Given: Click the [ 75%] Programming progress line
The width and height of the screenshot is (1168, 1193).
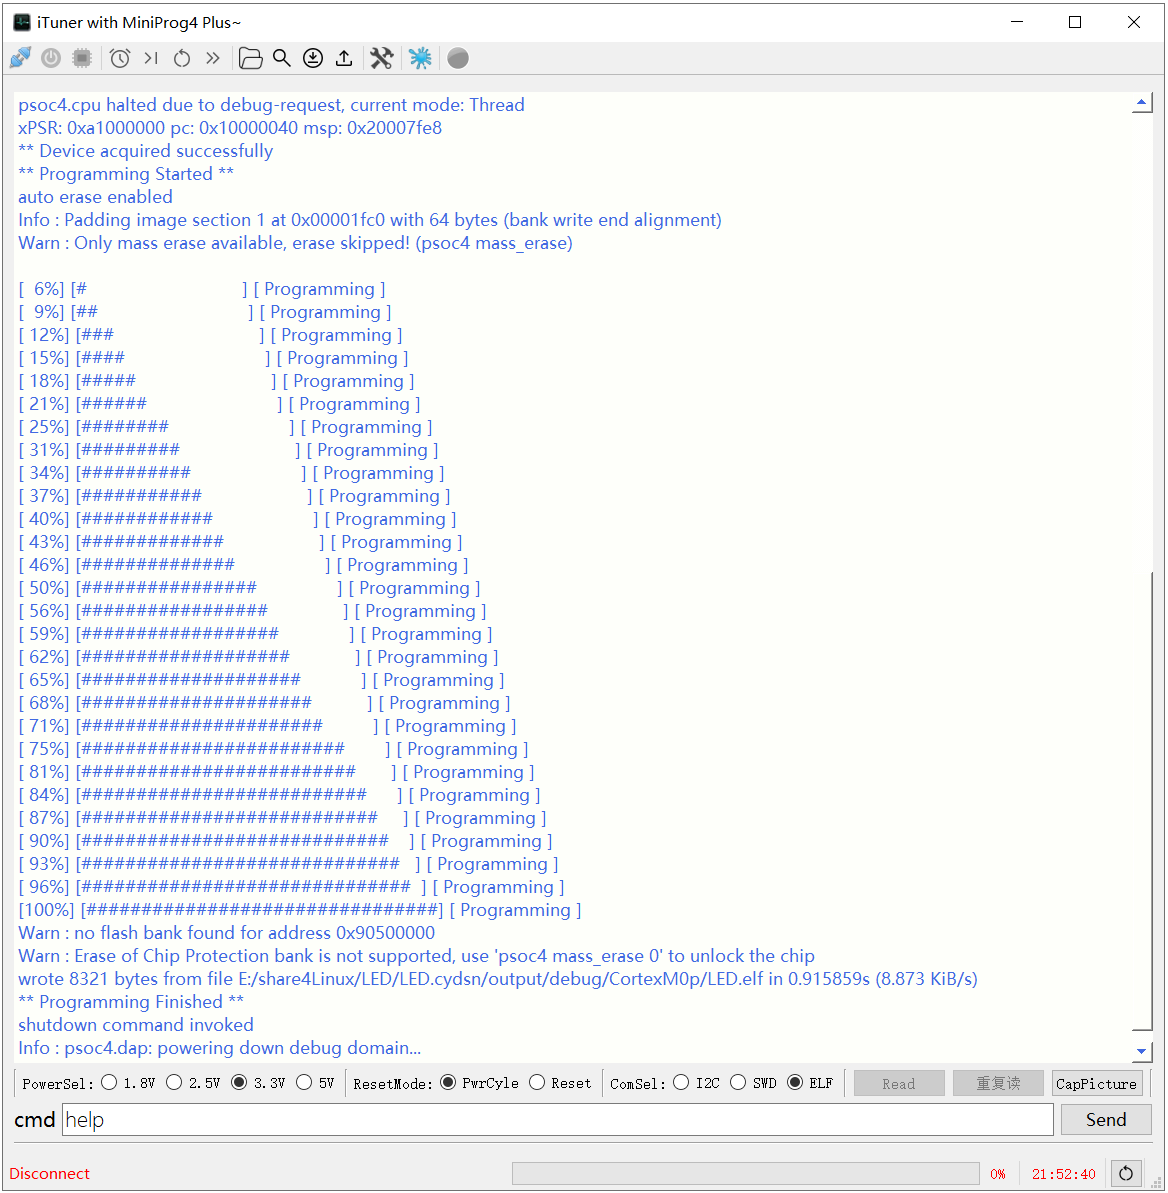Looking at the screenshot, I should pyautogui.click(x=273, y=749).
